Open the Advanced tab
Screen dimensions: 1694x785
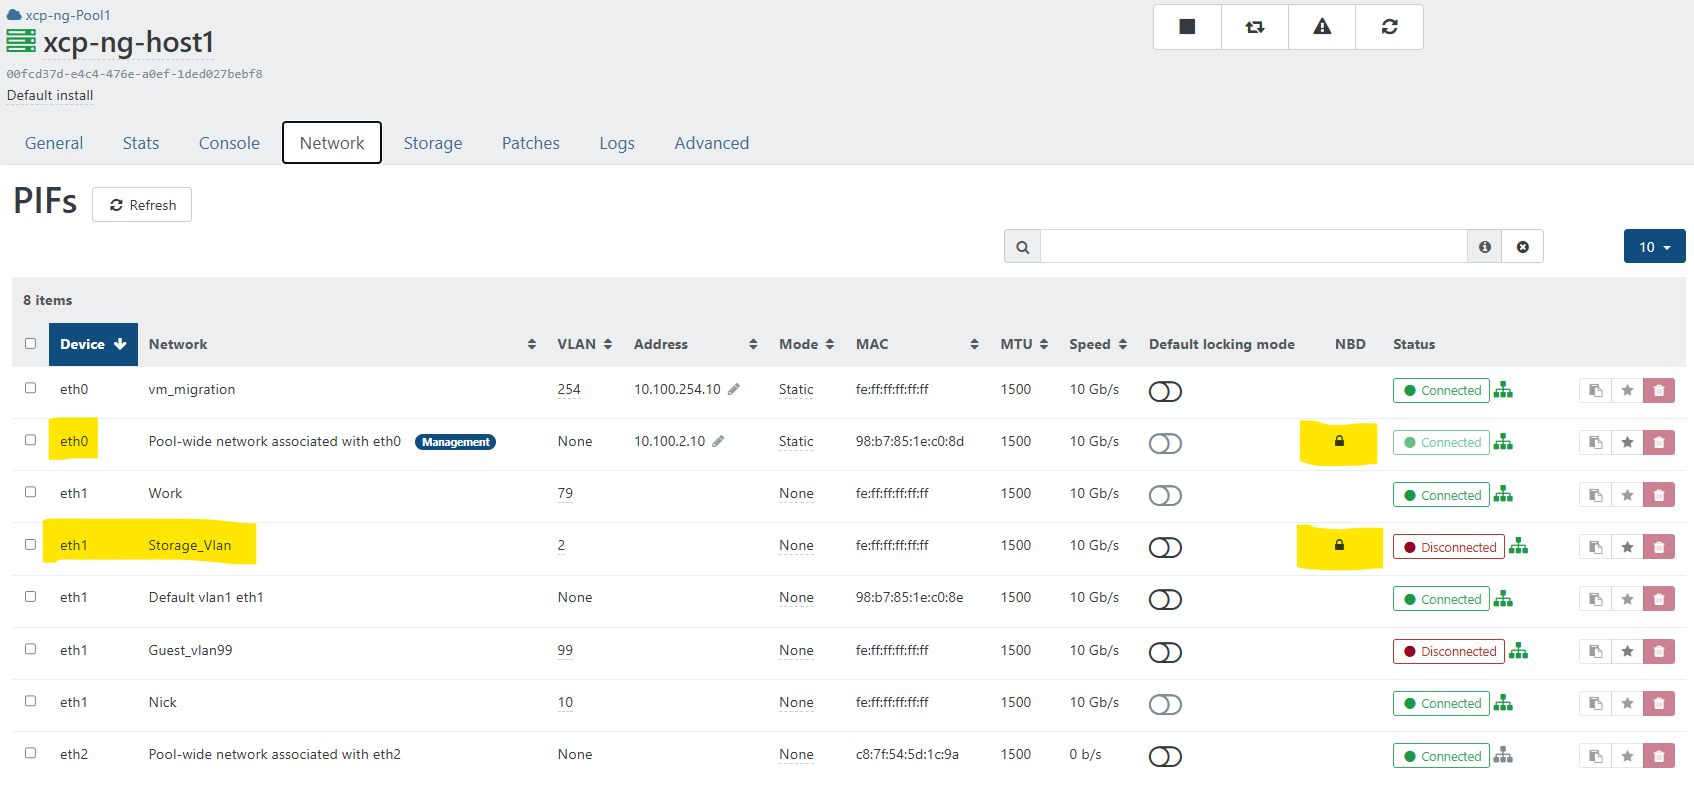pyautogui.click(x=711, y=143)
